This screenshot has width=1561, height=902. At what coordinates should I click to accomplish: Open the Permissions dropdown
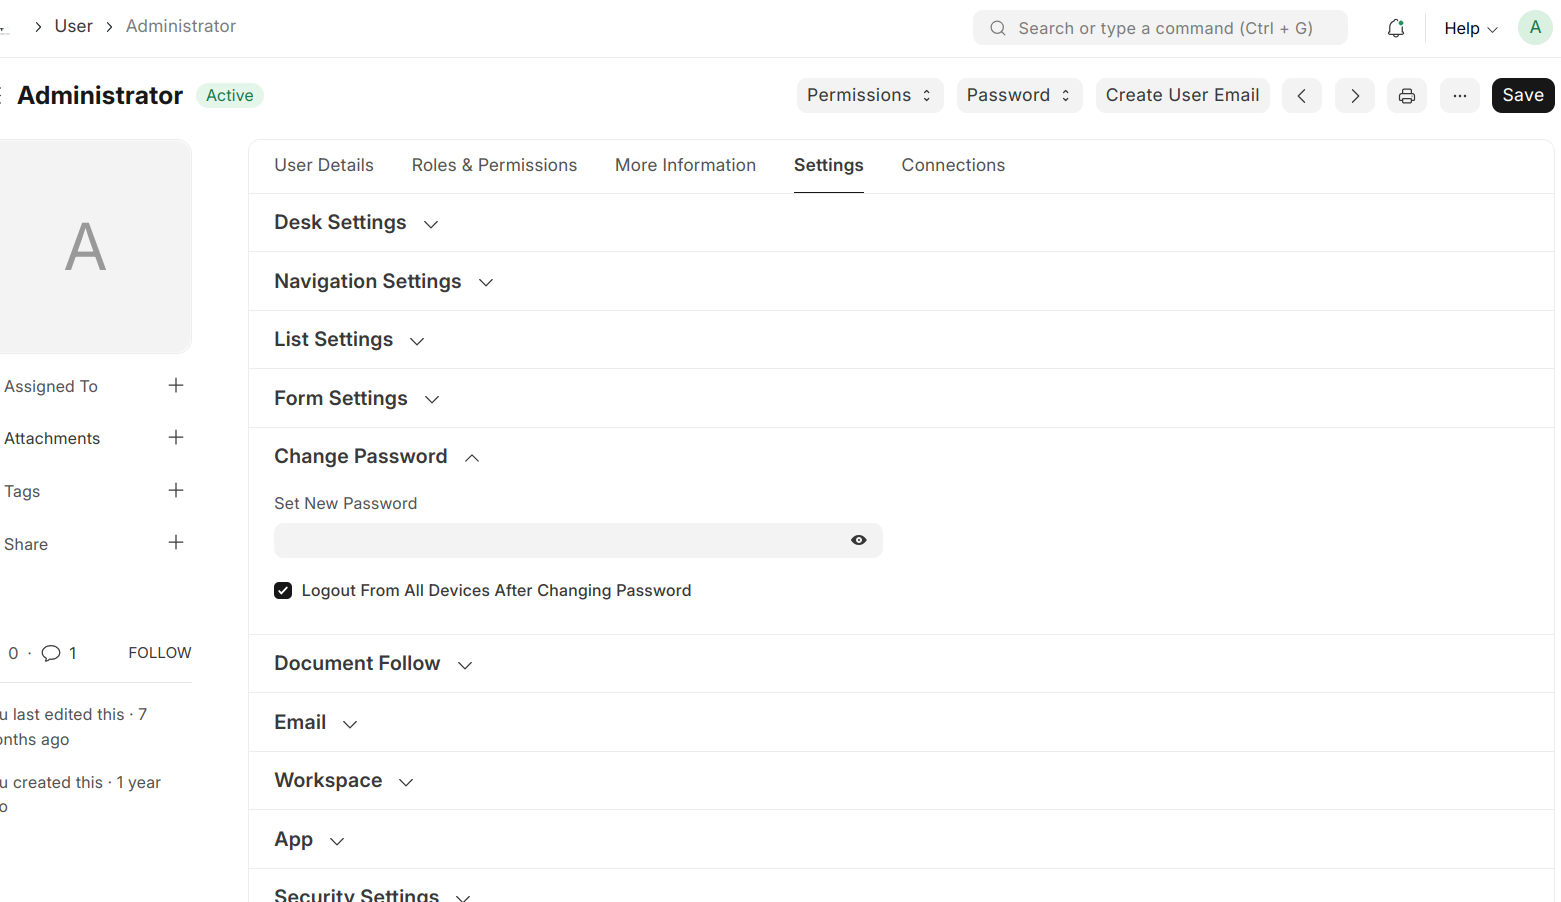click(869, 96)
